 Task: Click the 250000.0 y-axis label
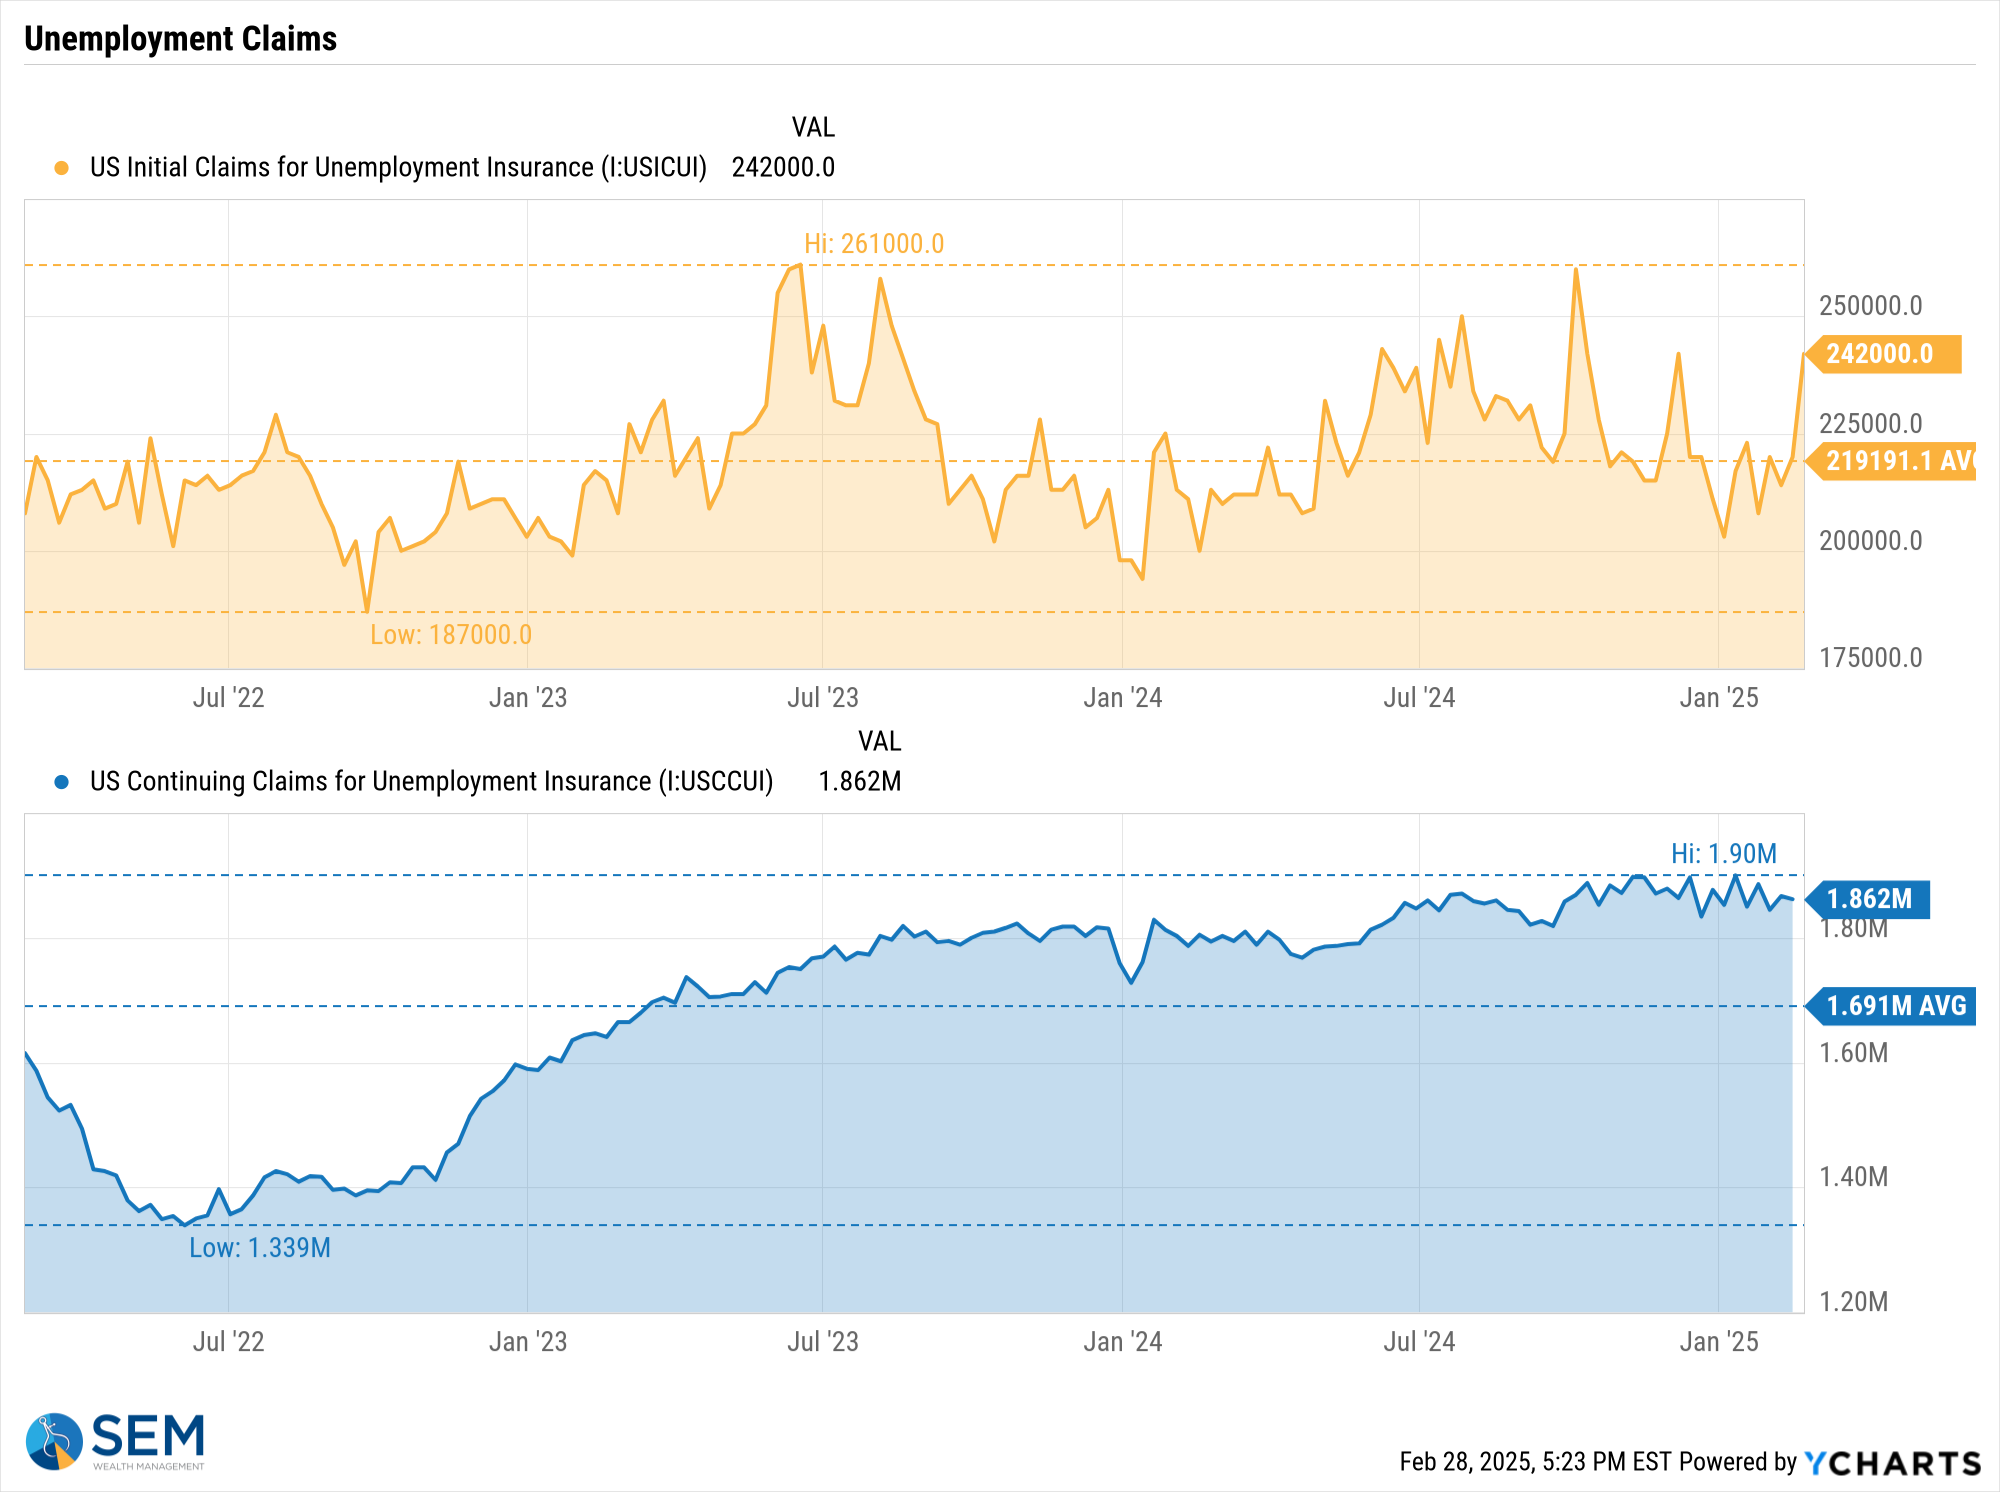tap(1870, 306)
